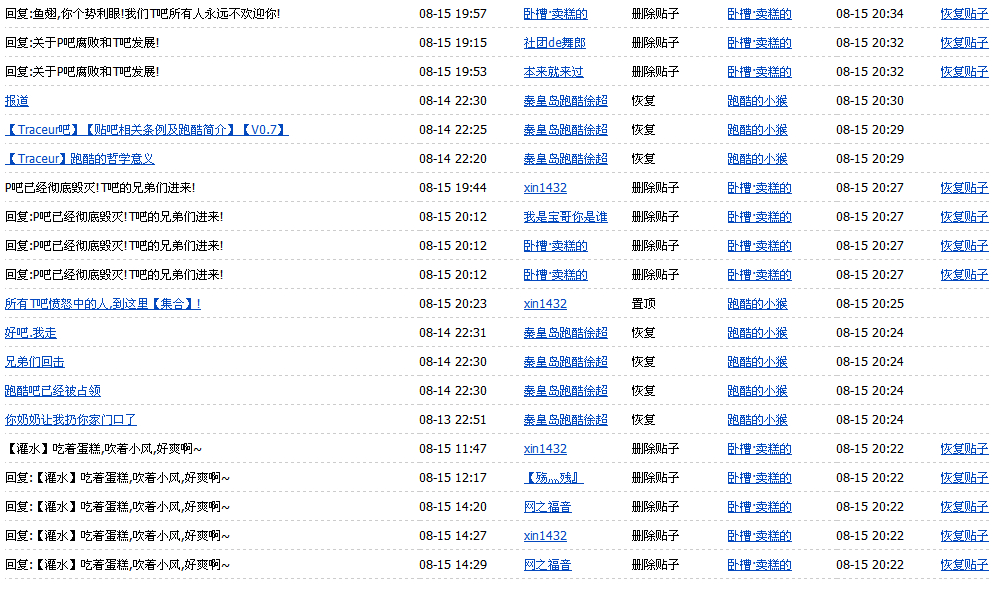This screenshot has height=589, width=1002.
Task: Select the operation time 08-15 20:30
Action: pos(870,101)
